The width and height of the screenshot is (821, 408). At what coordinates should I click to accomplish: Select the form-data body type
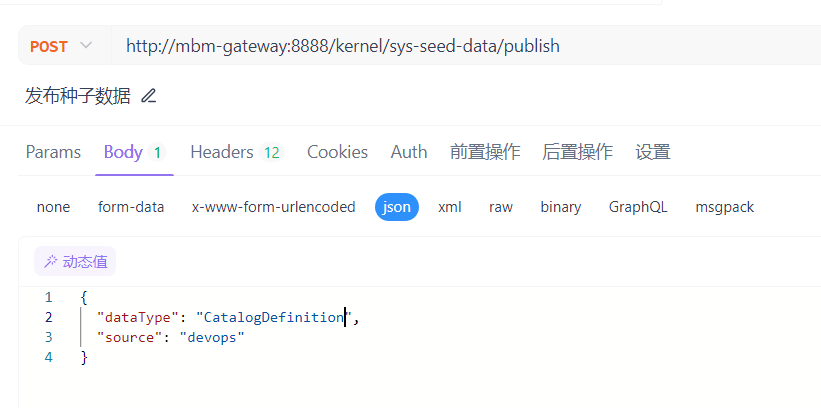pyautogui.click(x=131, y=207)
